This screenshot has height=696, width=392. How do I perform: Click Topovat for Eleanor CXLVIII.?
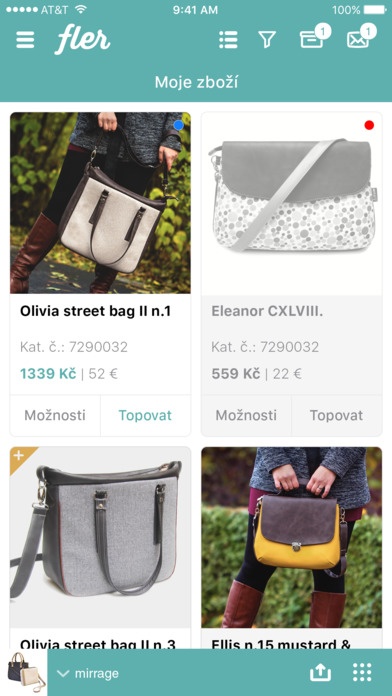337,415
